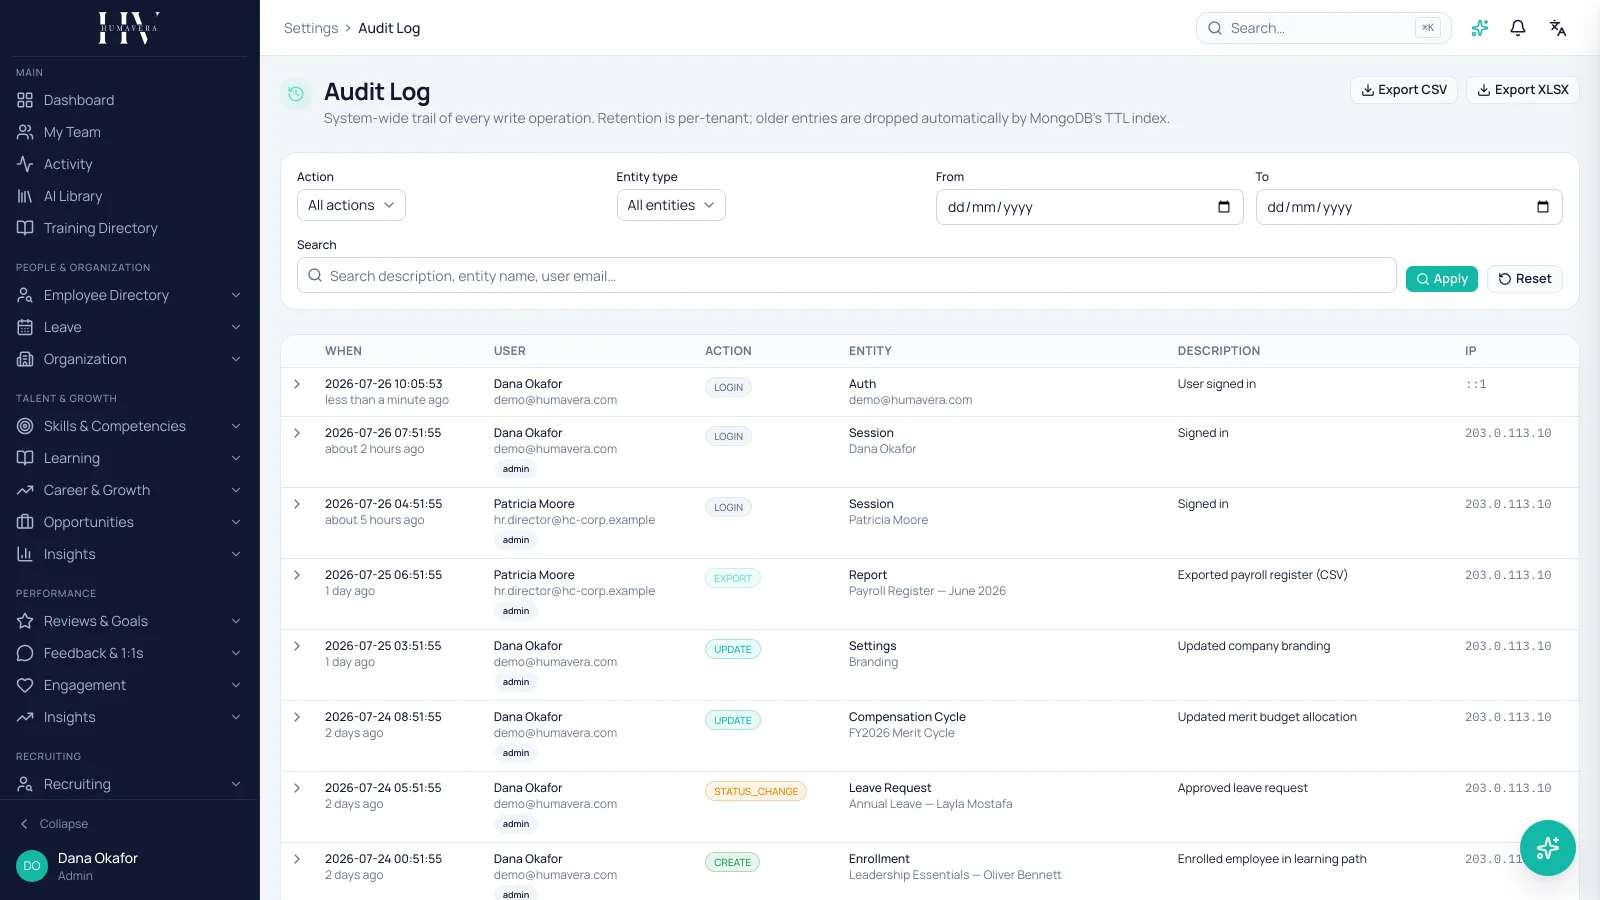Image resolution: width=1600 pixels, height=900 pixels.
Task: Open the language translation icon
Action: click(1558, 28)
